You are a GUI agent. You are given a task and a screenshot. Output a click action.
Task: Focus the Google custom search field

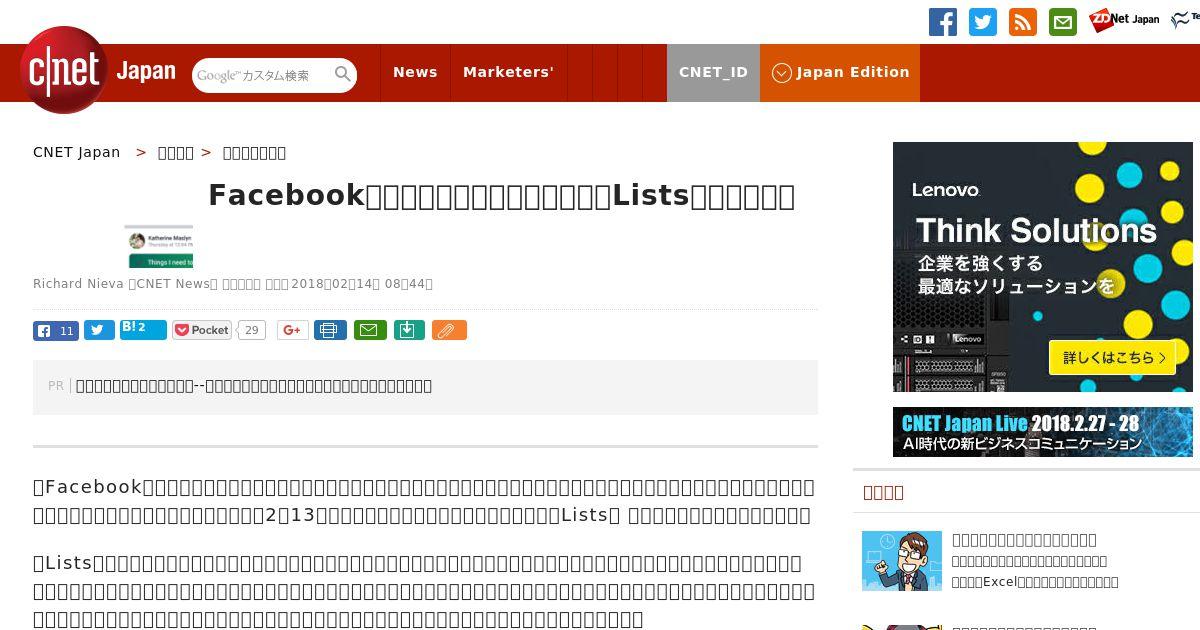pos(262,75)
